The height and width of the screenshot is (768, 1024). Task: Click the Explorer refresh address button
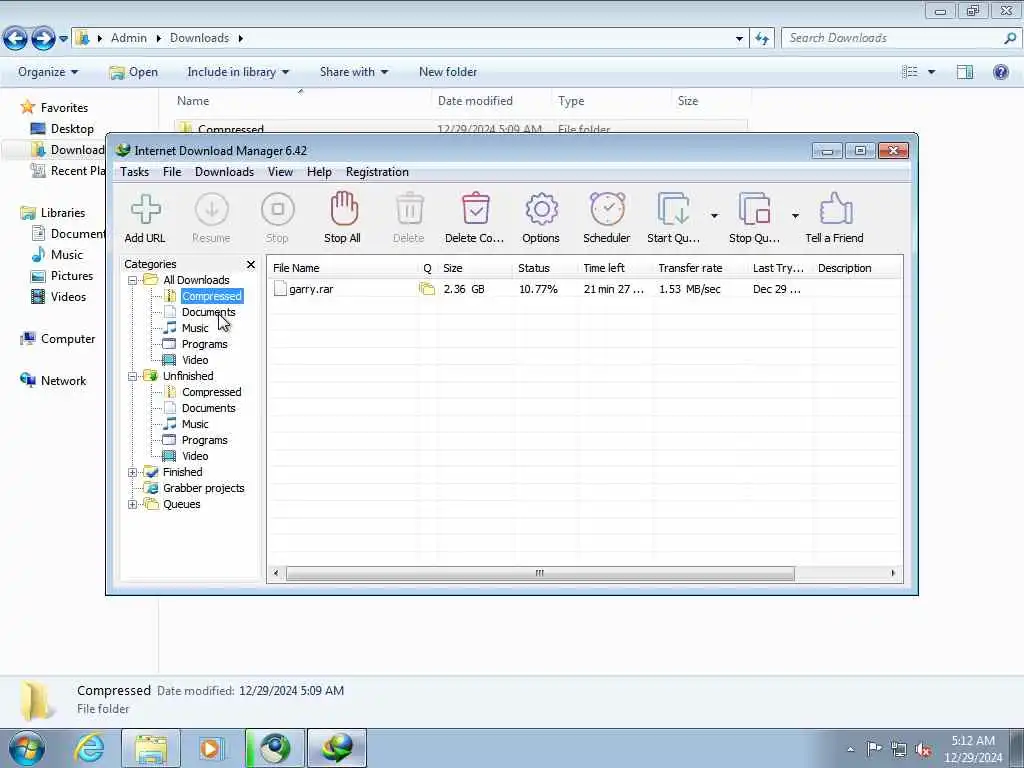tap(762, 39)
